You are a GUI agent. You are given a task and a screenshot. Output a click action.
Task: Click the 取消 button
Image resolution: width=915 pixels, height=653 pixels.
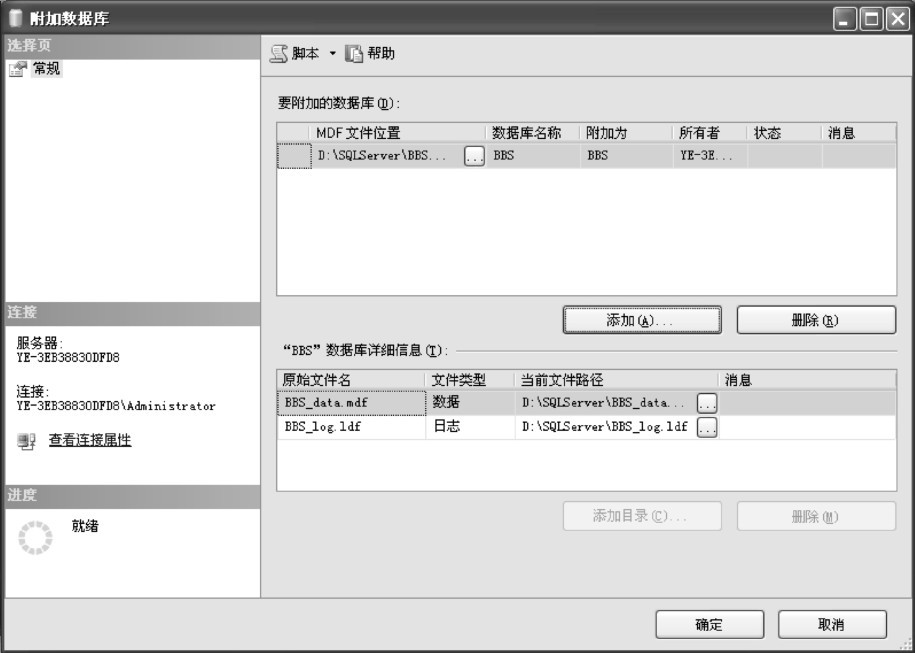[x=832, y=624]
